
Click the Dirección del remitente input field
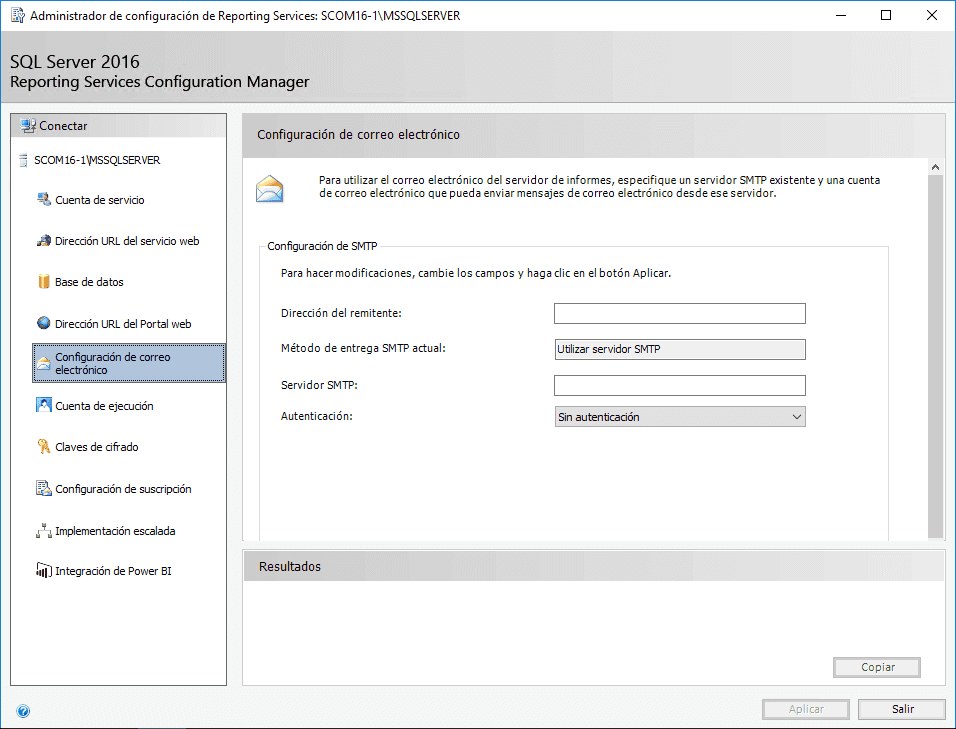[680, 313]
